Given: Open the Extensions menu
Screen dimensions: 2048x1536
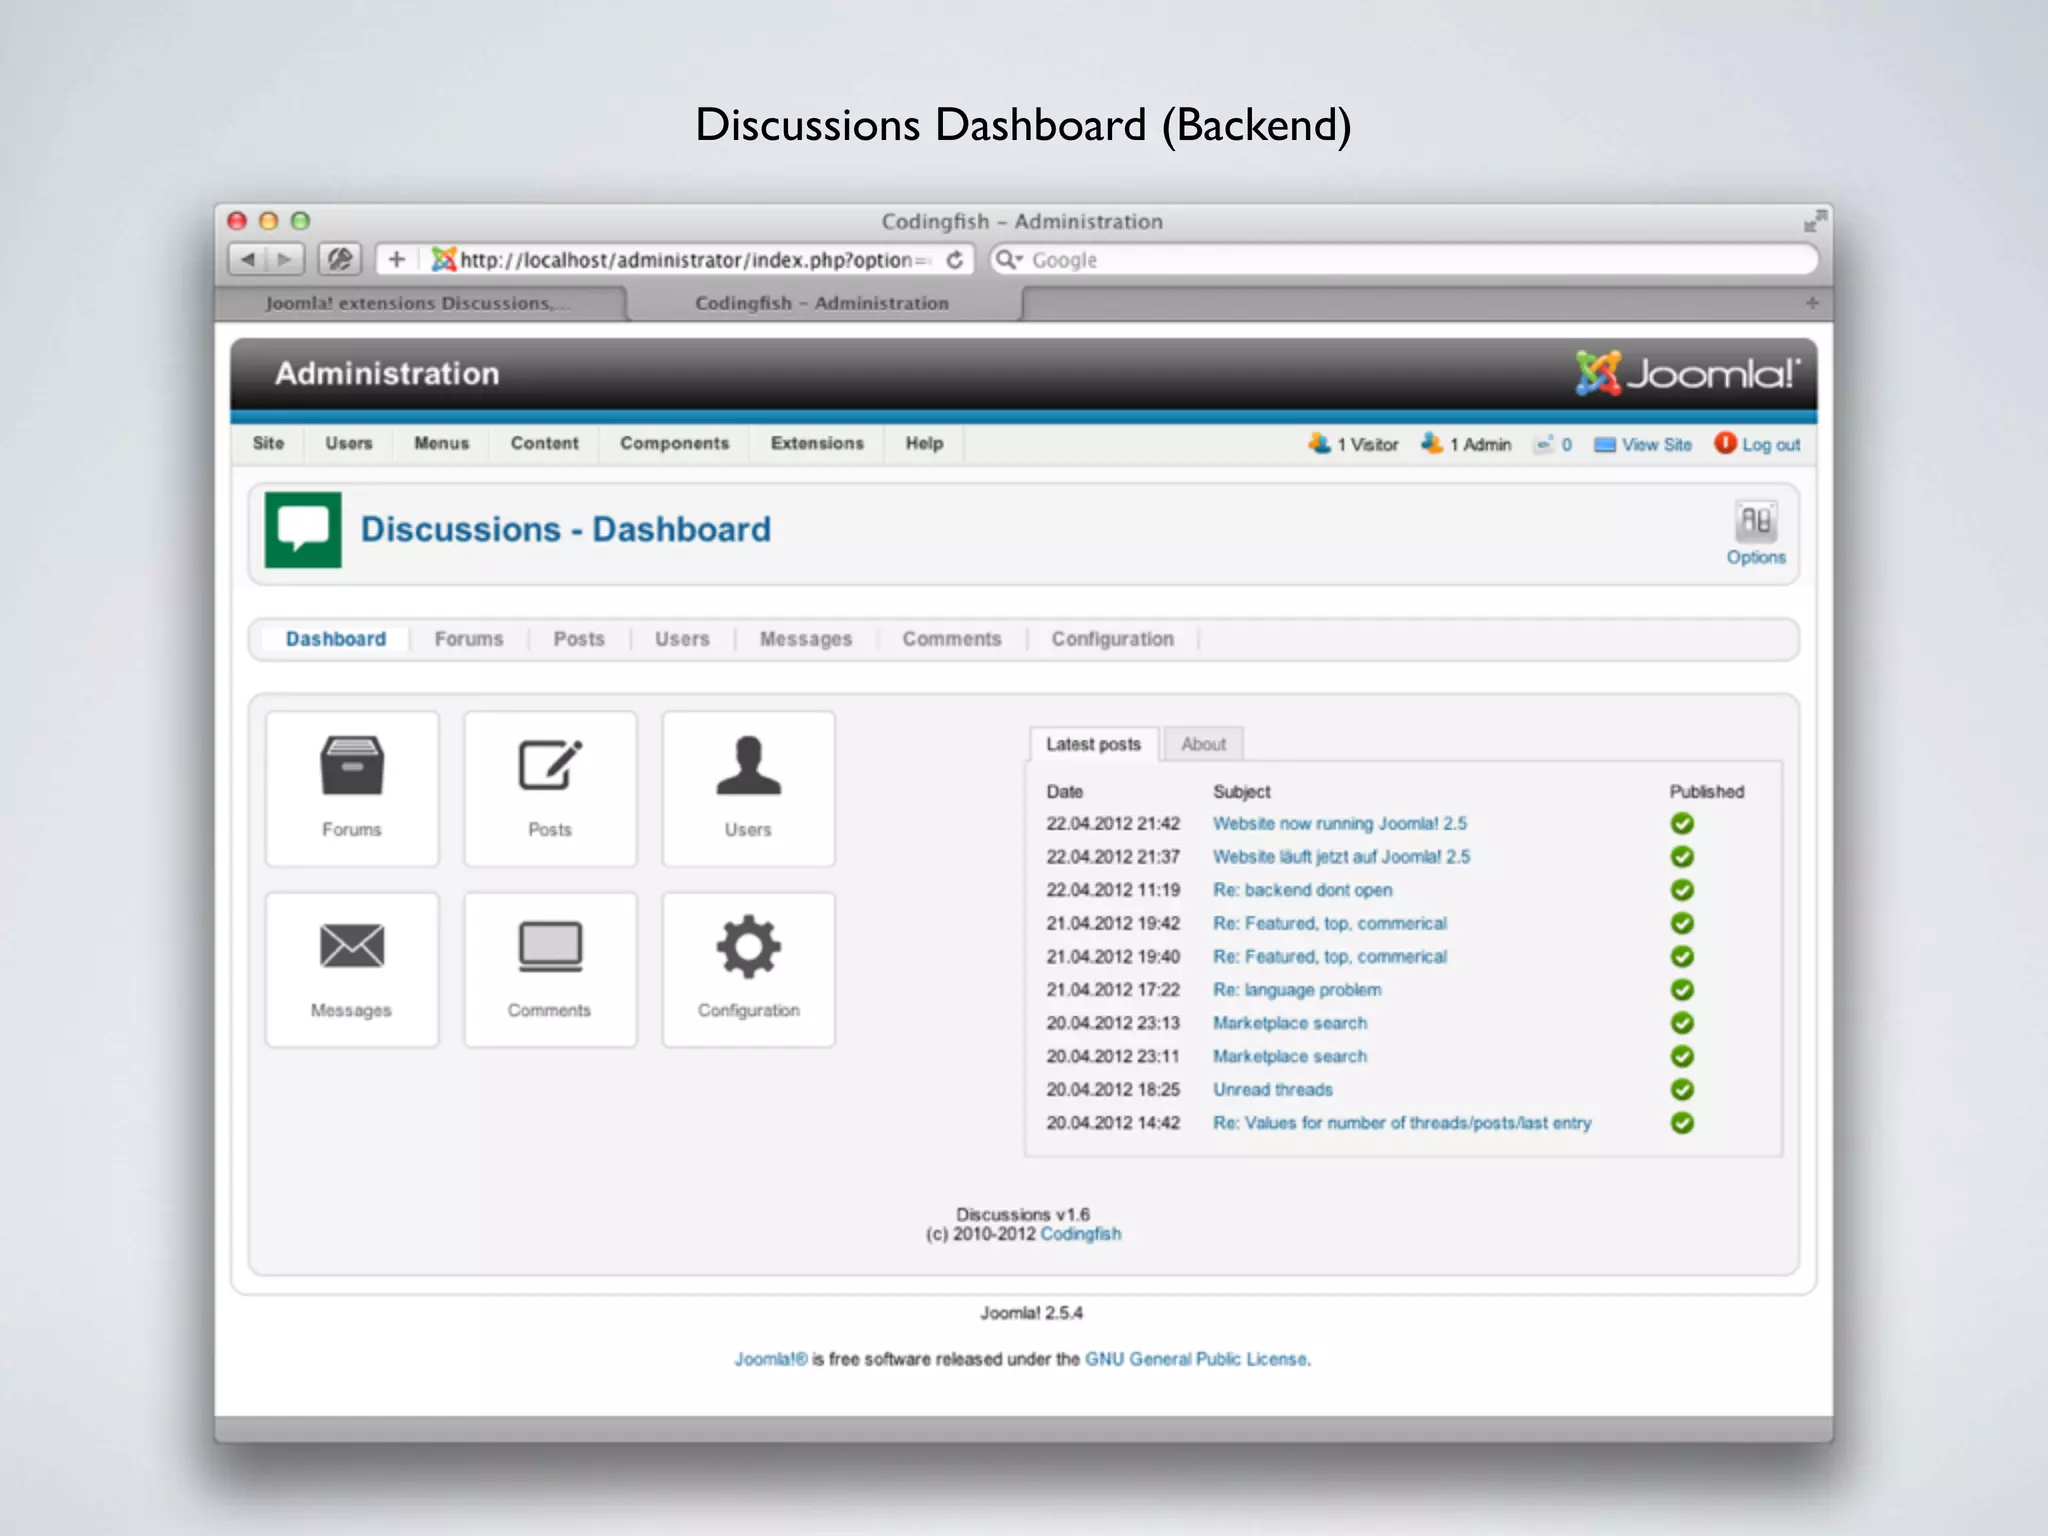Looking at the screenshot, I should 817,443.
